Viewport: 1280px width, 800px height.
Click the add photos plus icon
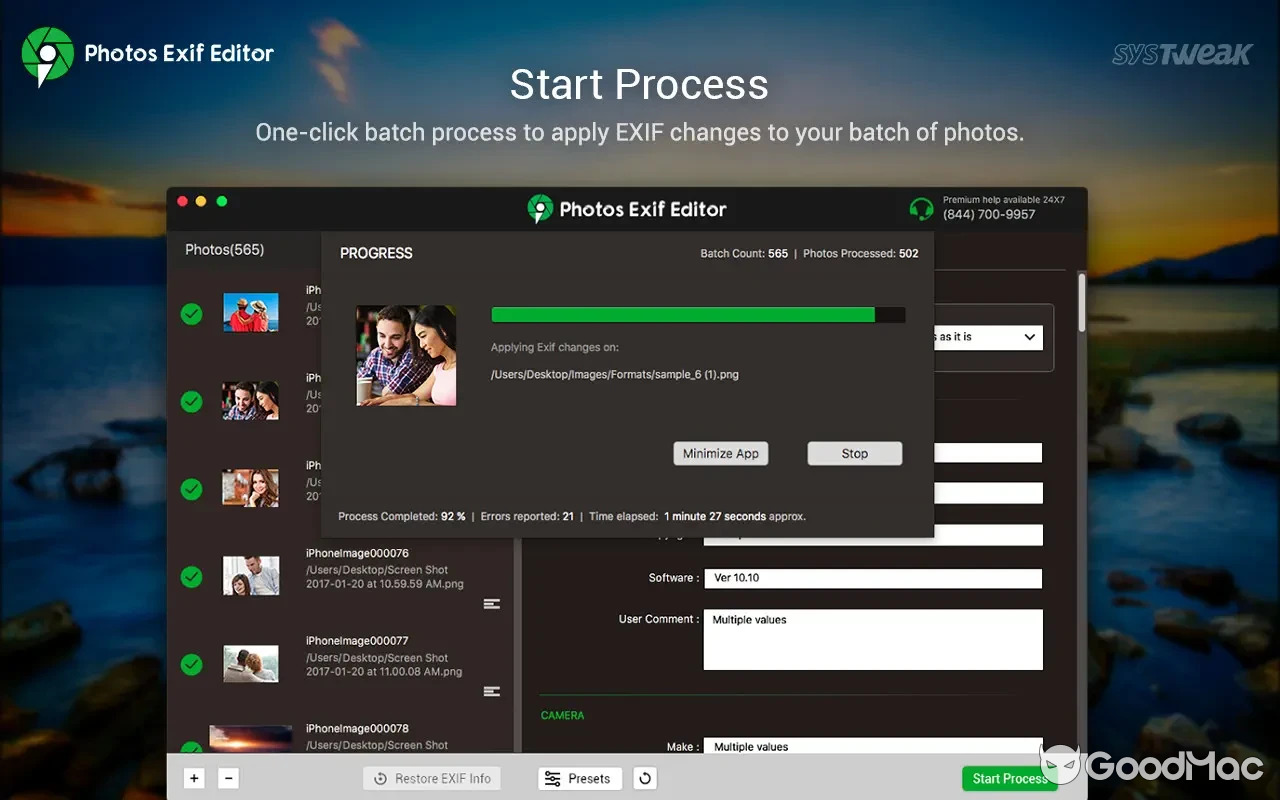(193, 778)
